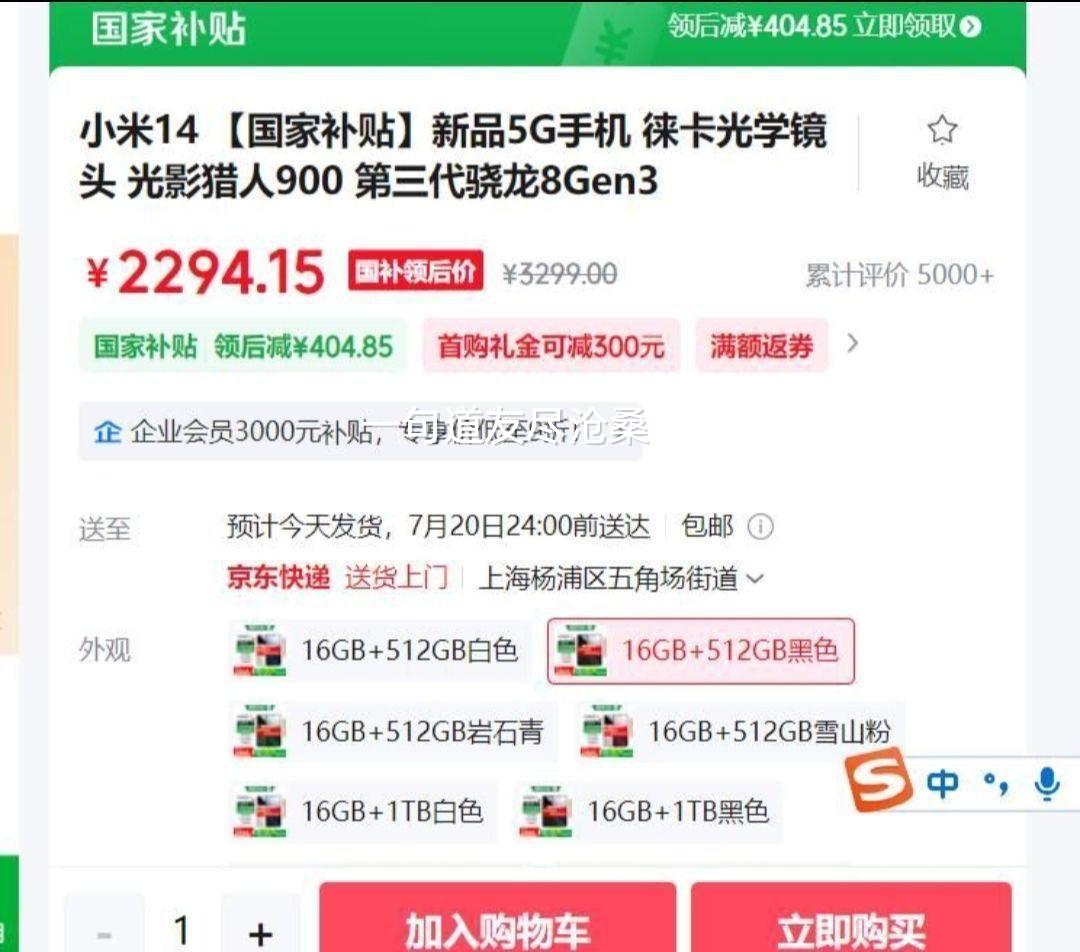Choose the 16GB+512GB雪山粉 option
The image size is (1080, 952).
[x=740, y=731]
